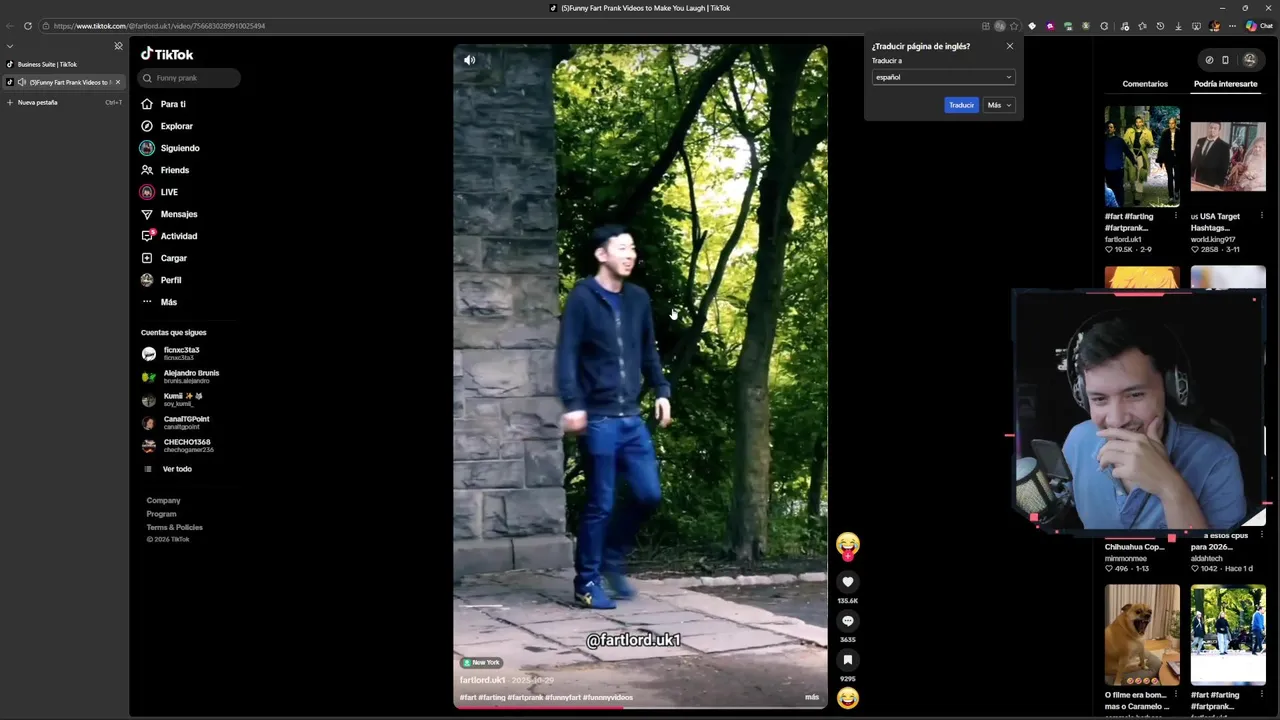The image size is (1280, 720).
Task: Open the Más dropdown in translate popup
Action: click(x=1000, y=105)
